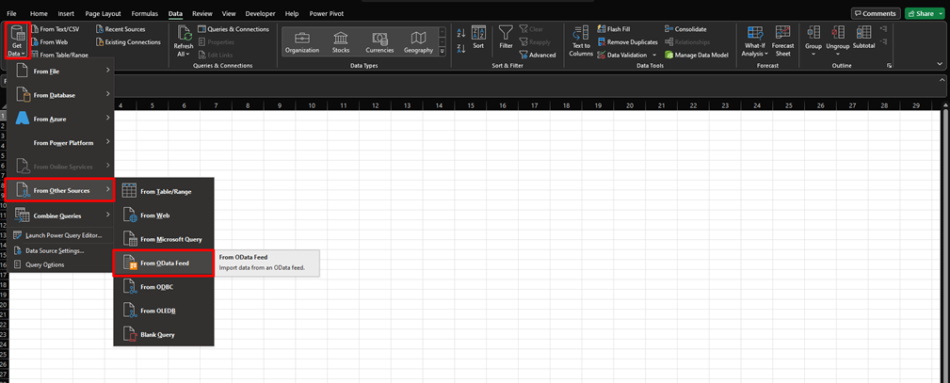Switch to the Page Layout tab
This screenshot has width=950, height=383.
[103, 13]
